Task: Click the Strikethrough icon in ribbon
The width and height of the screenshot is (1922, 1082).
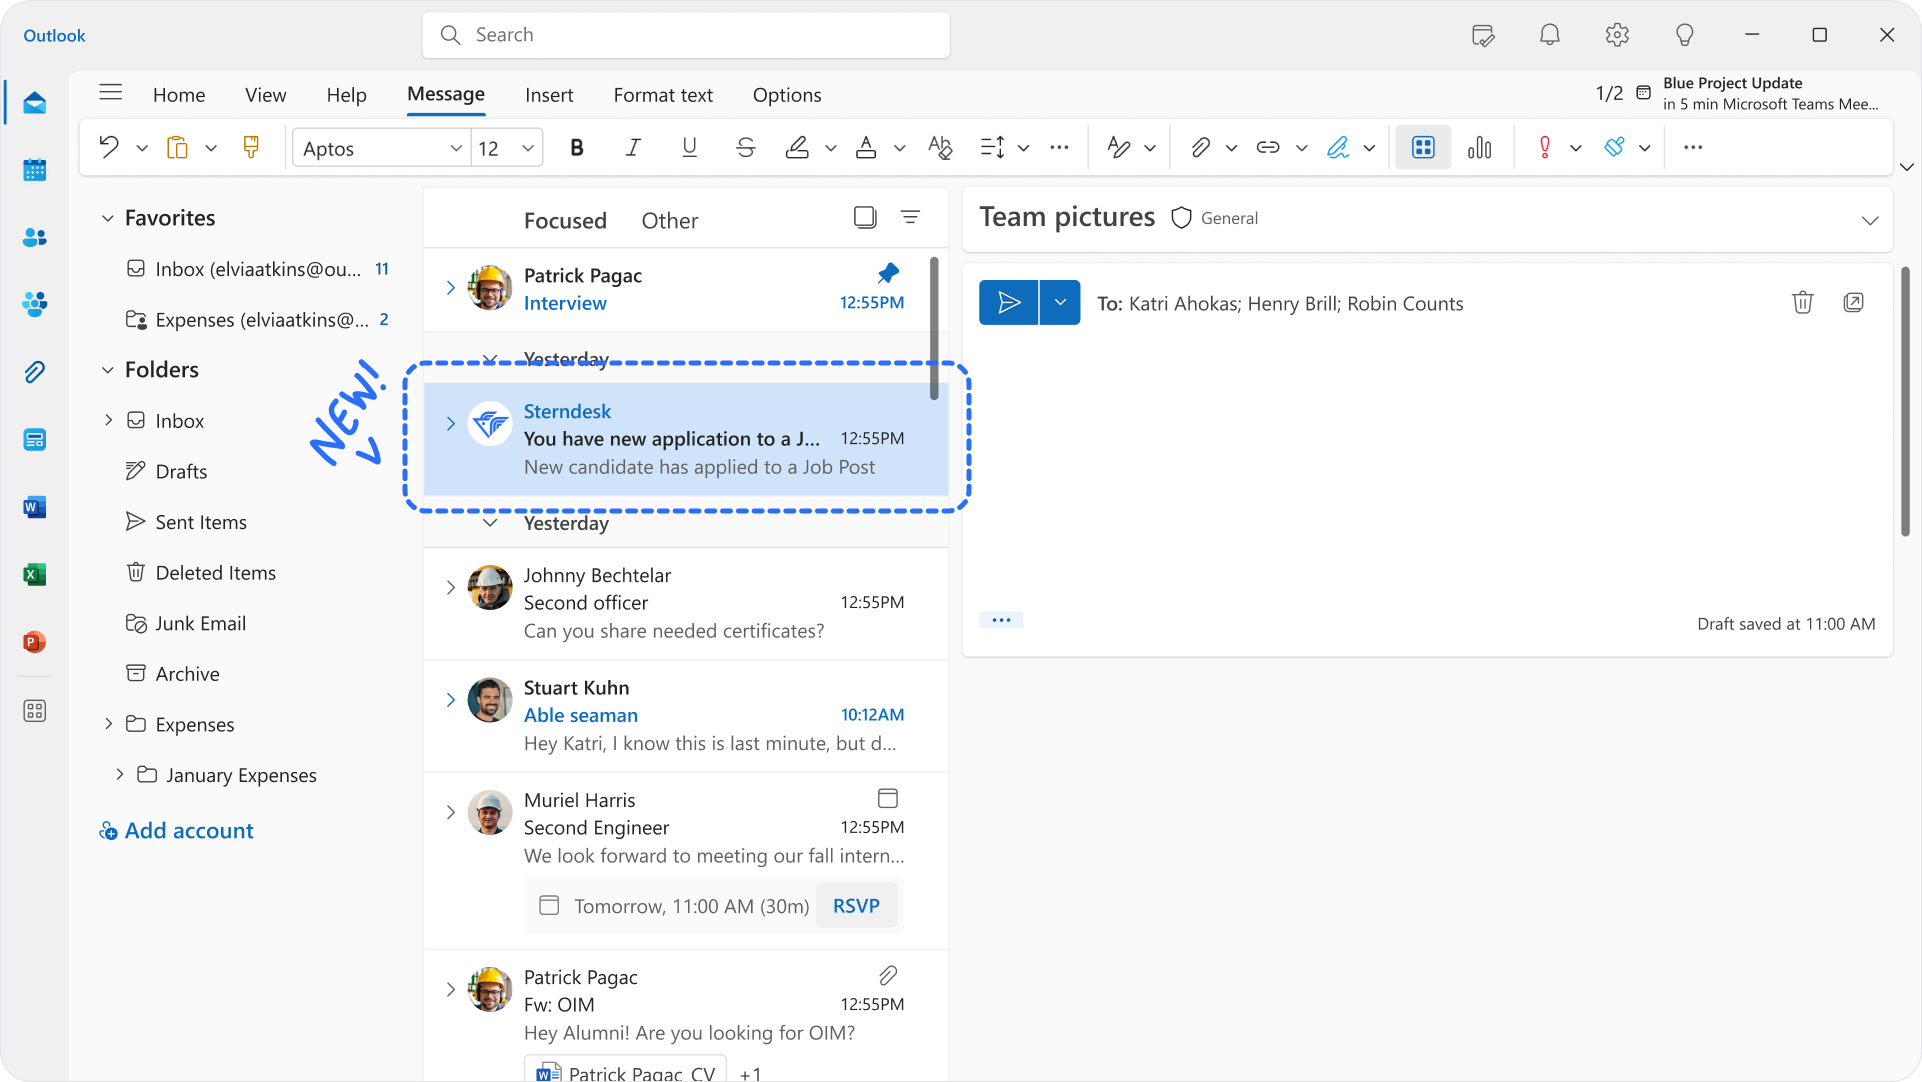Action: (x=745, y=148)
